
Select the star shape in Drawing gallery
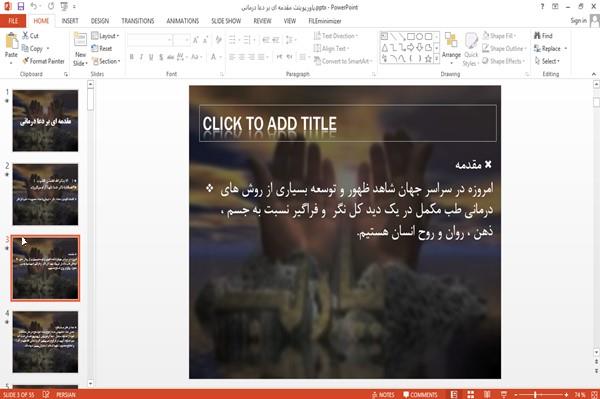(428, 59)
